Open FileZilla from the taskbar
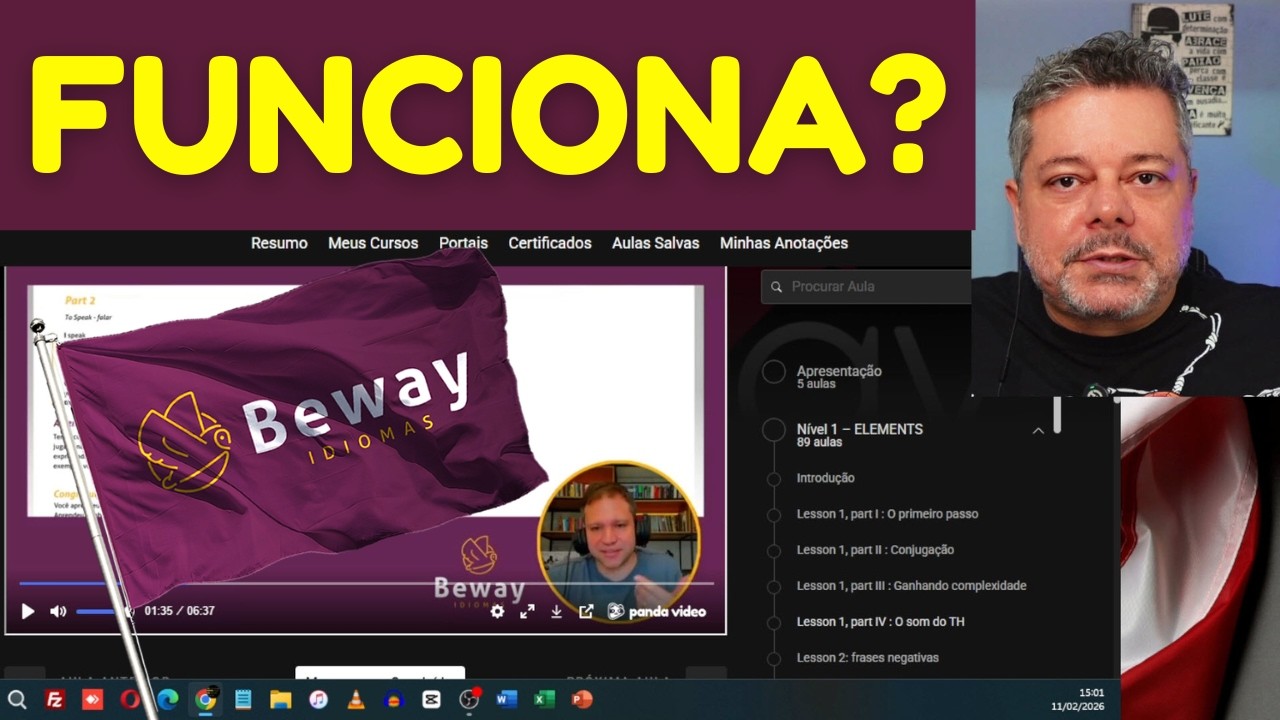The width and height of the screenshot is (1280, 720). click(55, 699)
